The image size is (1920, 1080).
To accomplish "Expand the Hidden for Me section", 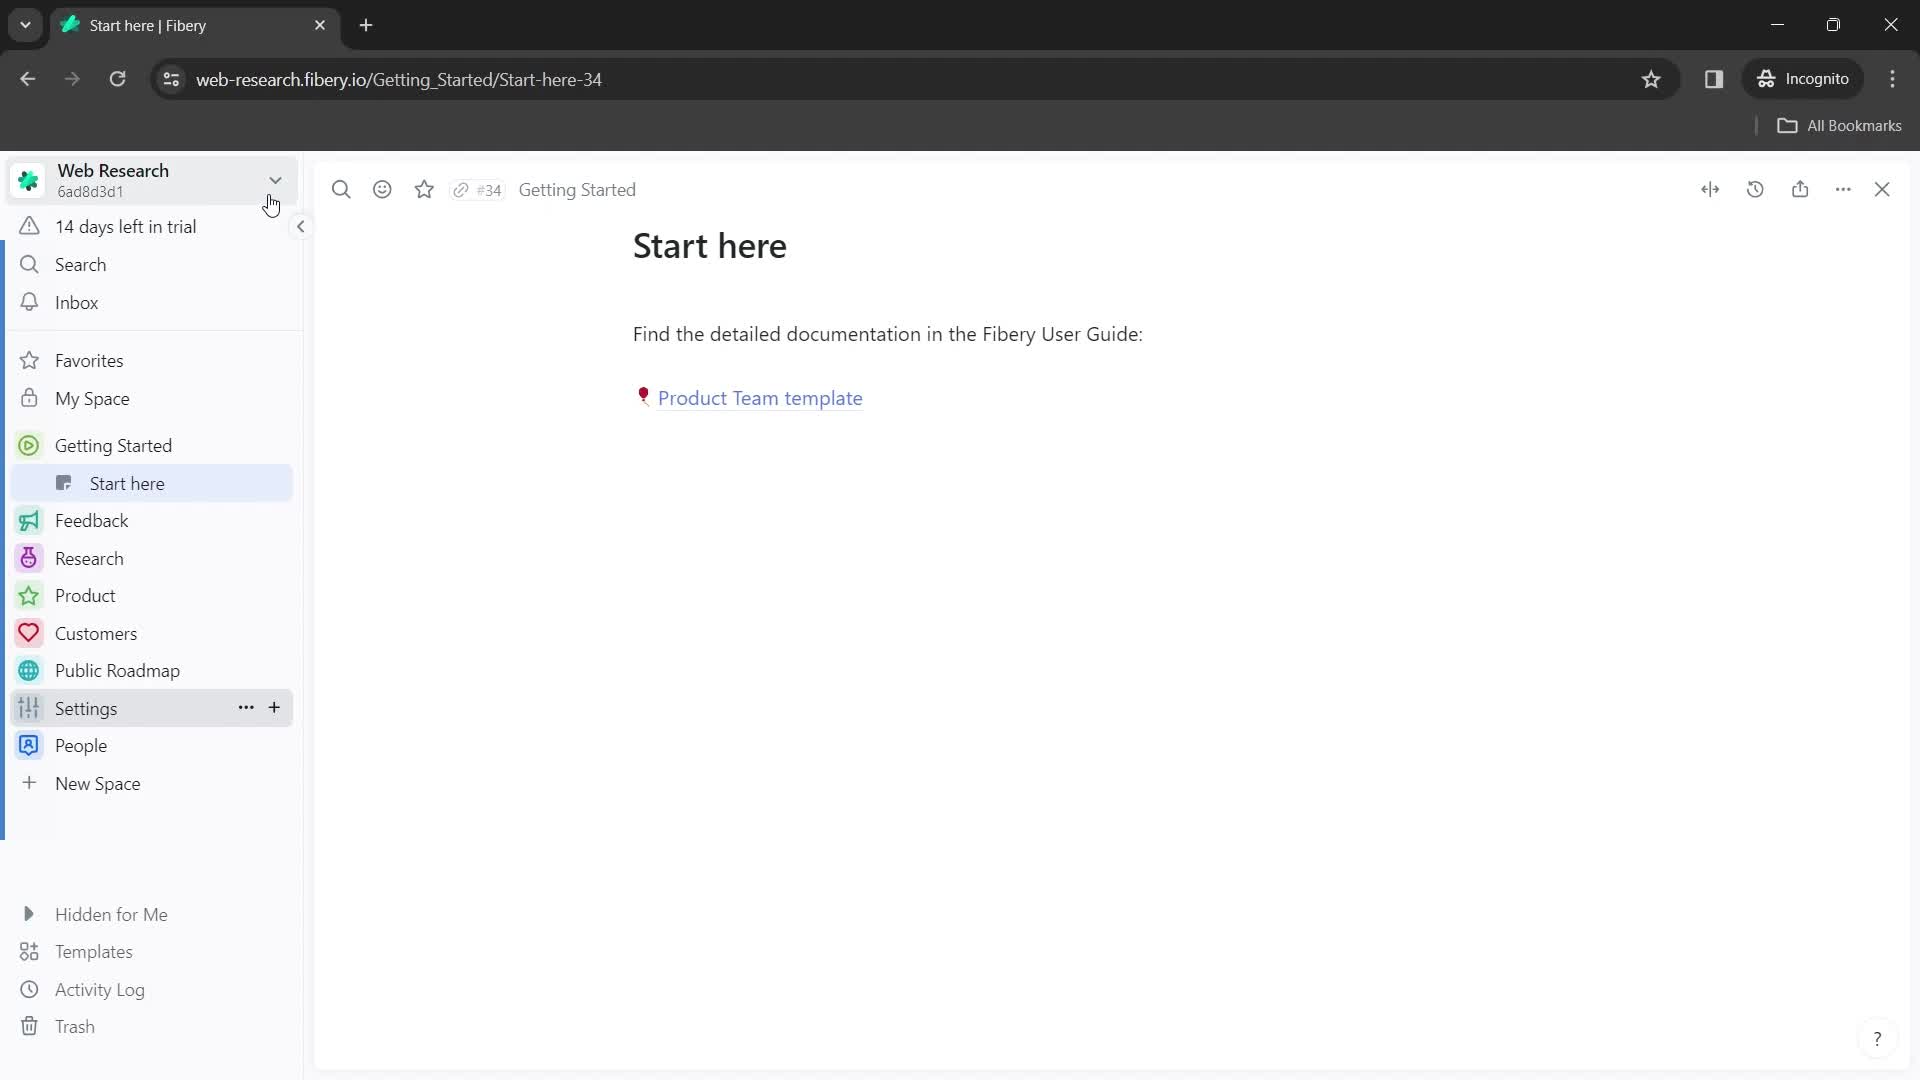I will click(29, 914).
